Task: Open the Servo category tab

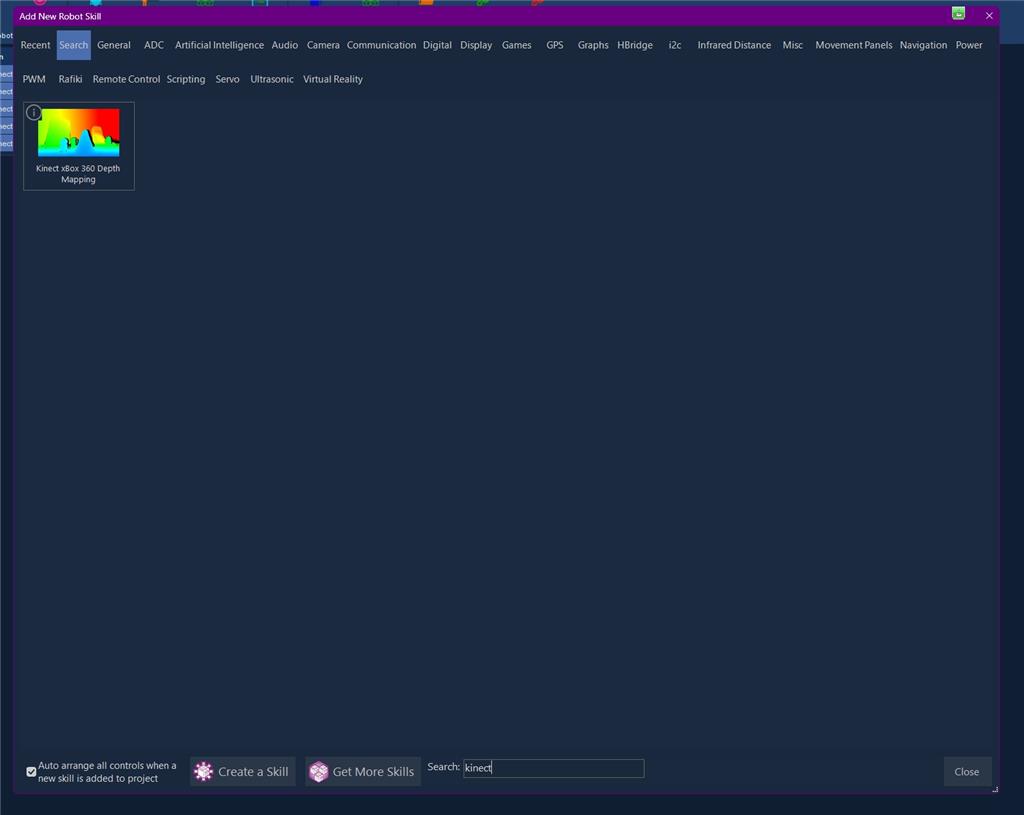Action: [227, 79]
